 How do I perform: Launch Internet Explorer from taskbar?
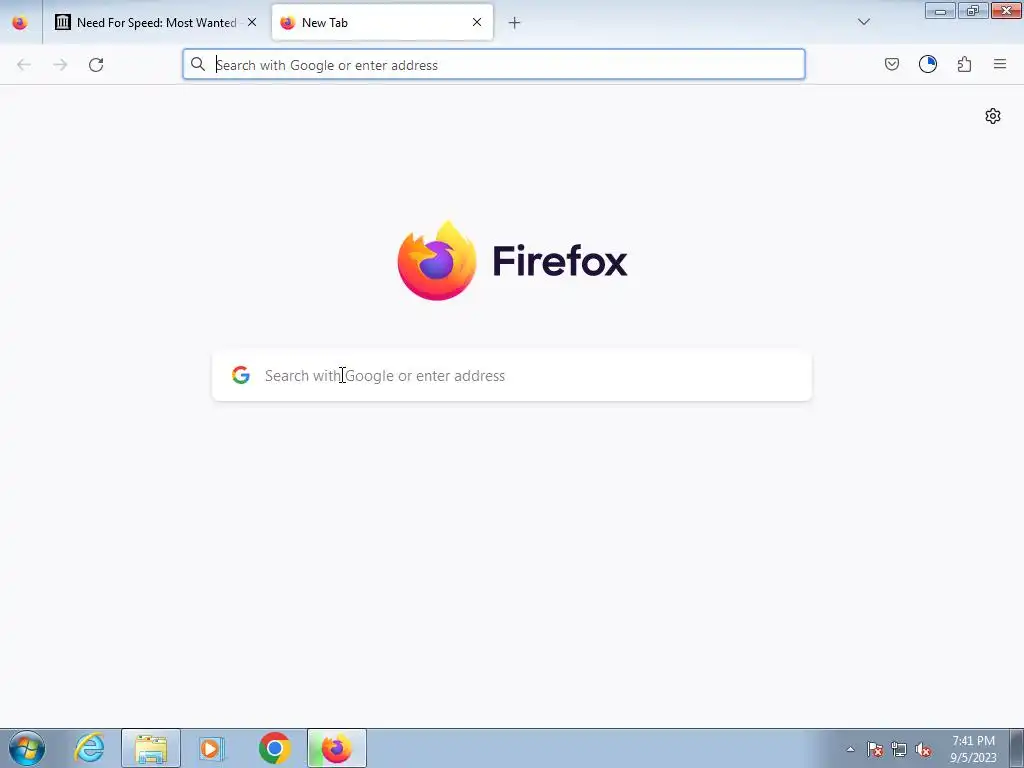89,748
